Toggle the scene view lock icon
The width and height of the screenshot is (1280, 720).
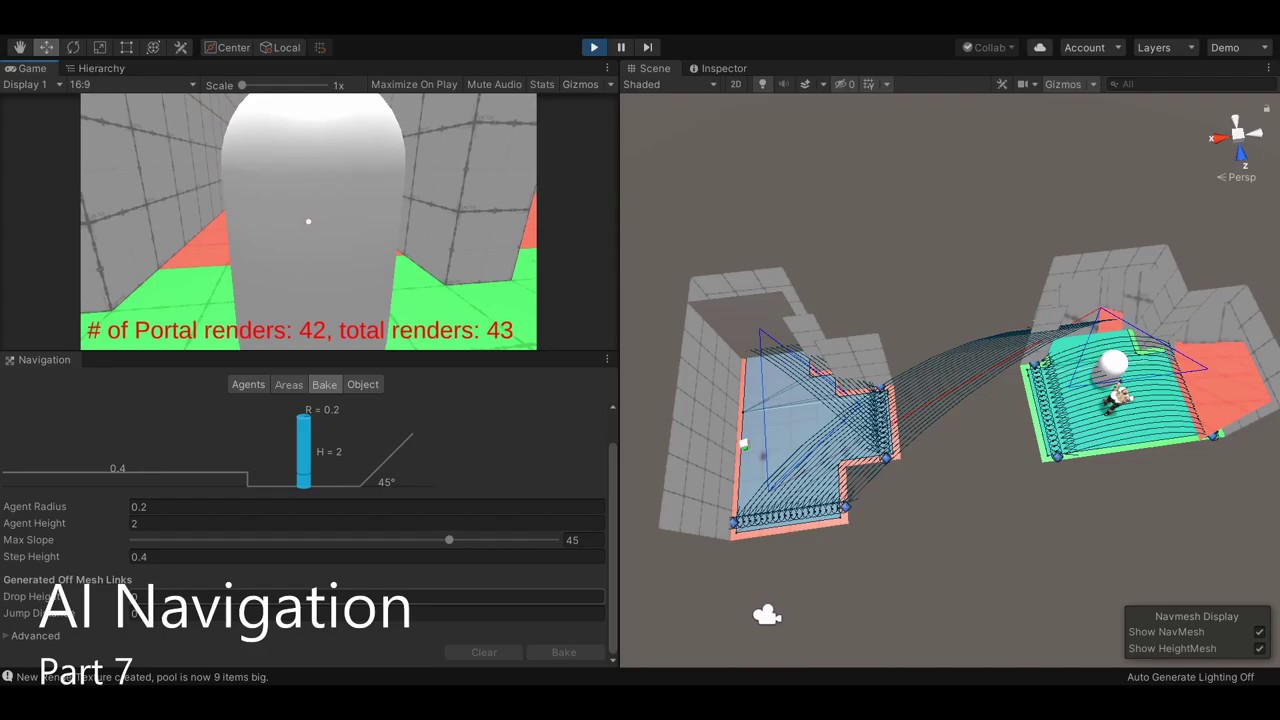[1266, 108]
